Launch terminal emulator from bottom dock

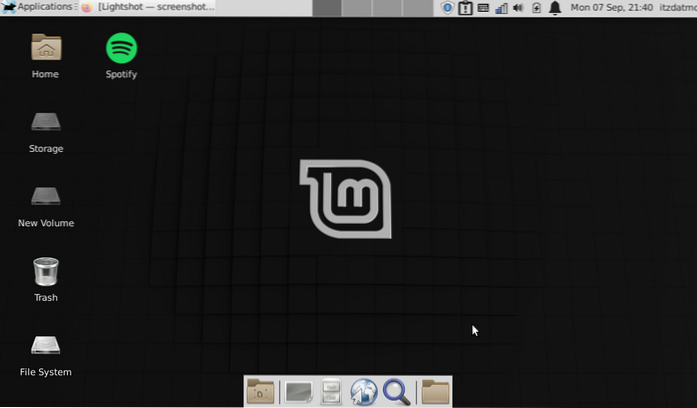(298, 392)
